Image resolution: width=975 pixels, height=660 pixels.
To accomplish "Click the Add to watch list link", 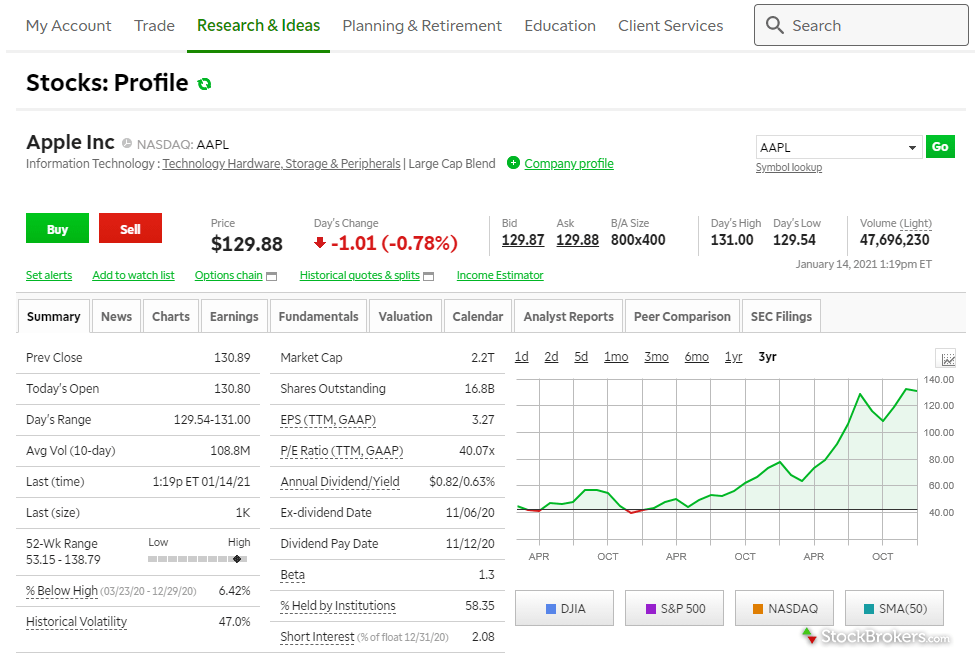I will point(133,275).
